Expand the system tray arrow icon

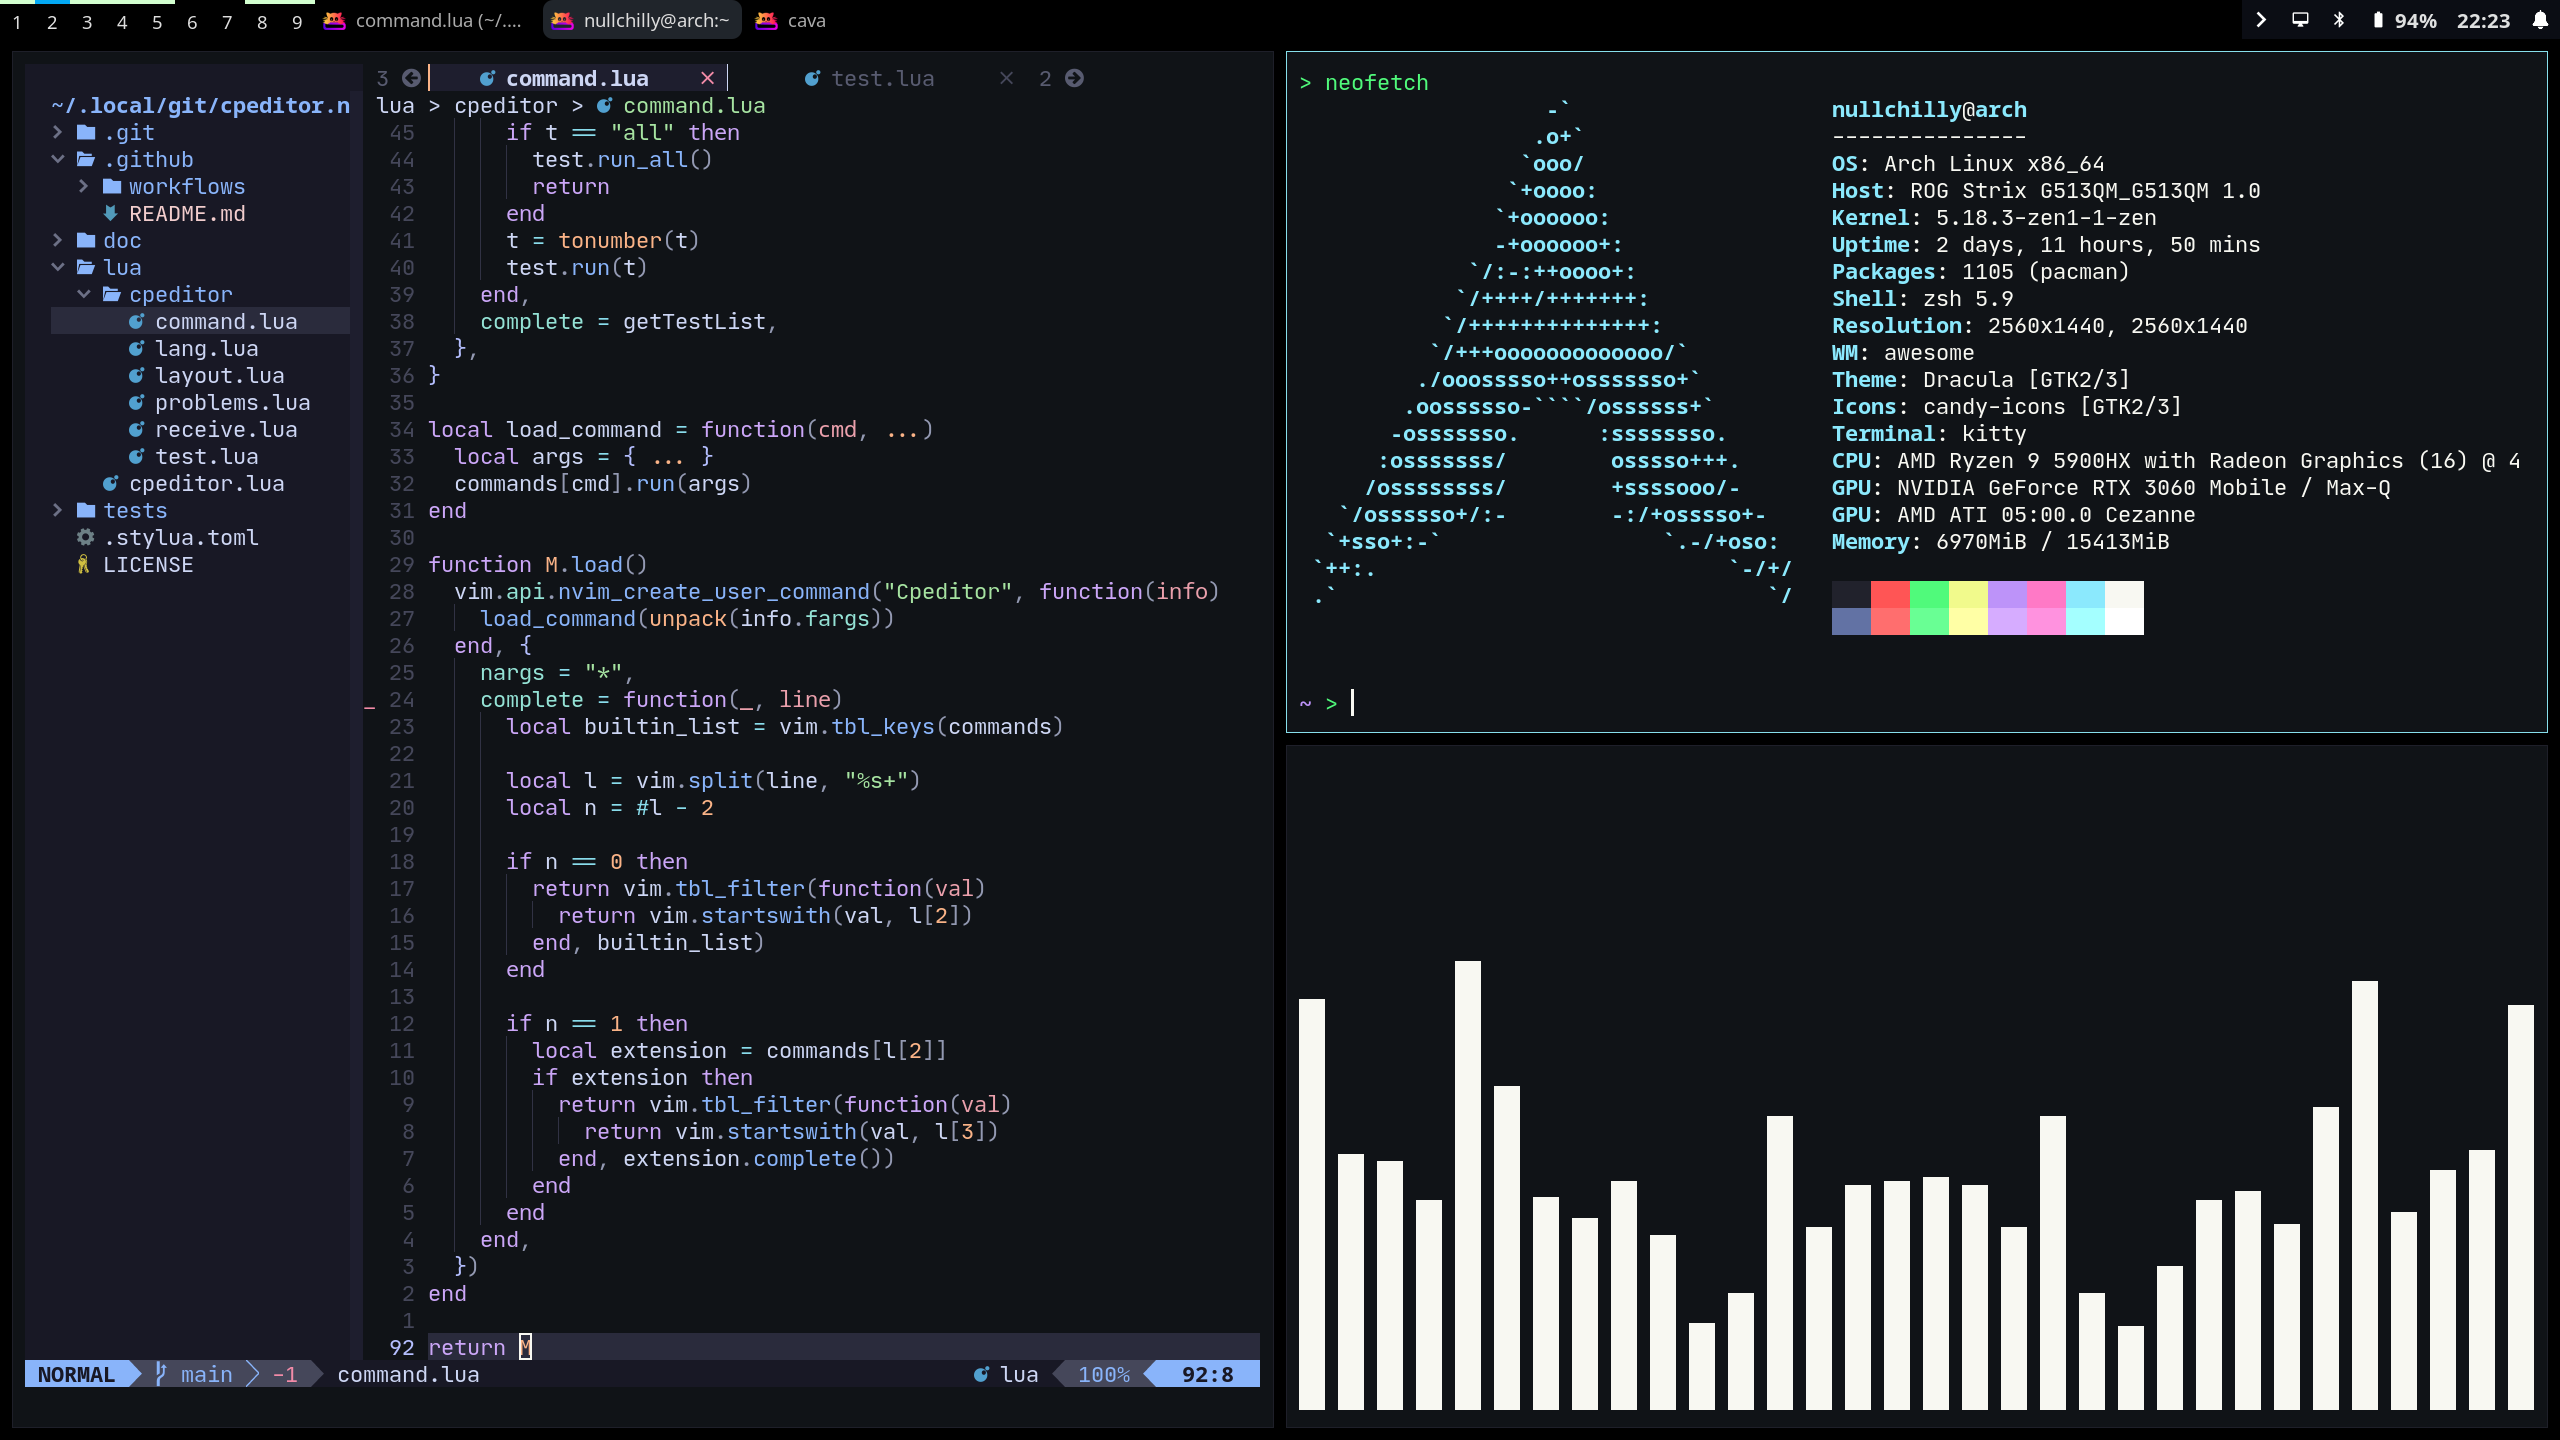click(x=2261, y=20)
